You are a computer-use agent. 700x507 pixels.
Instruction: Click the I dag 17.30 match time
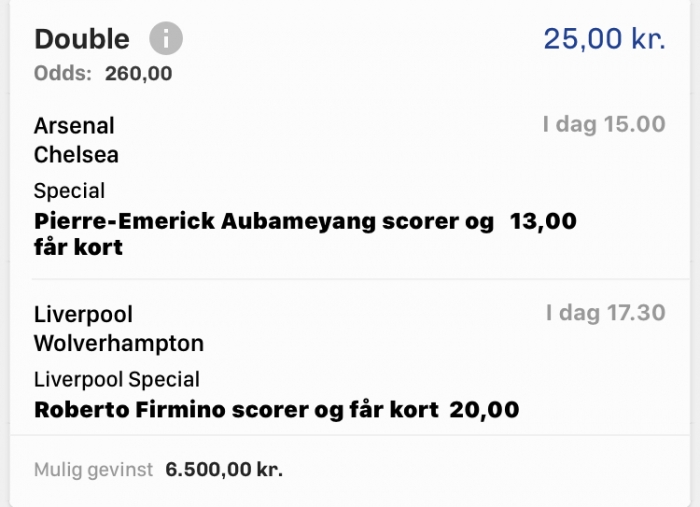(x=606, y=313)
